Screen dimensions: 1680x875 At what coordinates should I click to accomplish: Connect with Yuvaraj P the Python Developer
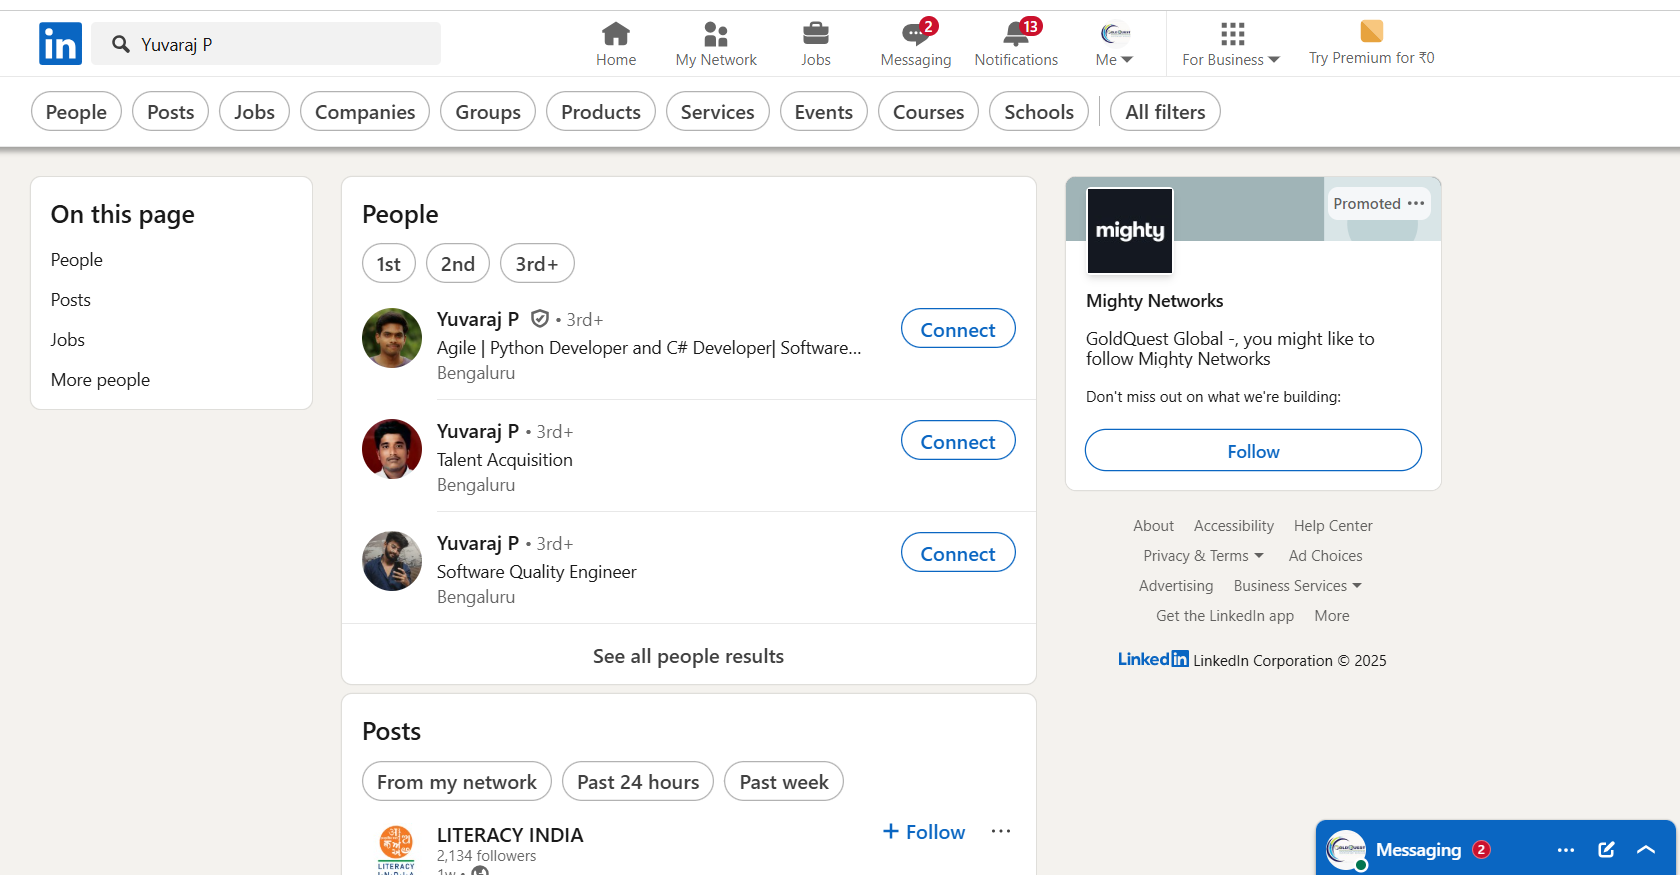coord(958,329)
